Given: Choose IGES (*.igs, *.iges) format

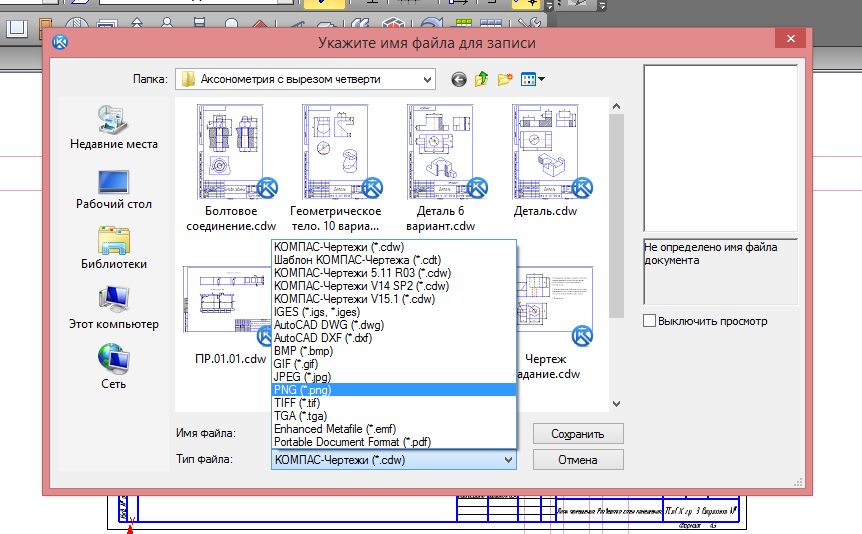Looking at the screenshot, I should coord(394,312).
